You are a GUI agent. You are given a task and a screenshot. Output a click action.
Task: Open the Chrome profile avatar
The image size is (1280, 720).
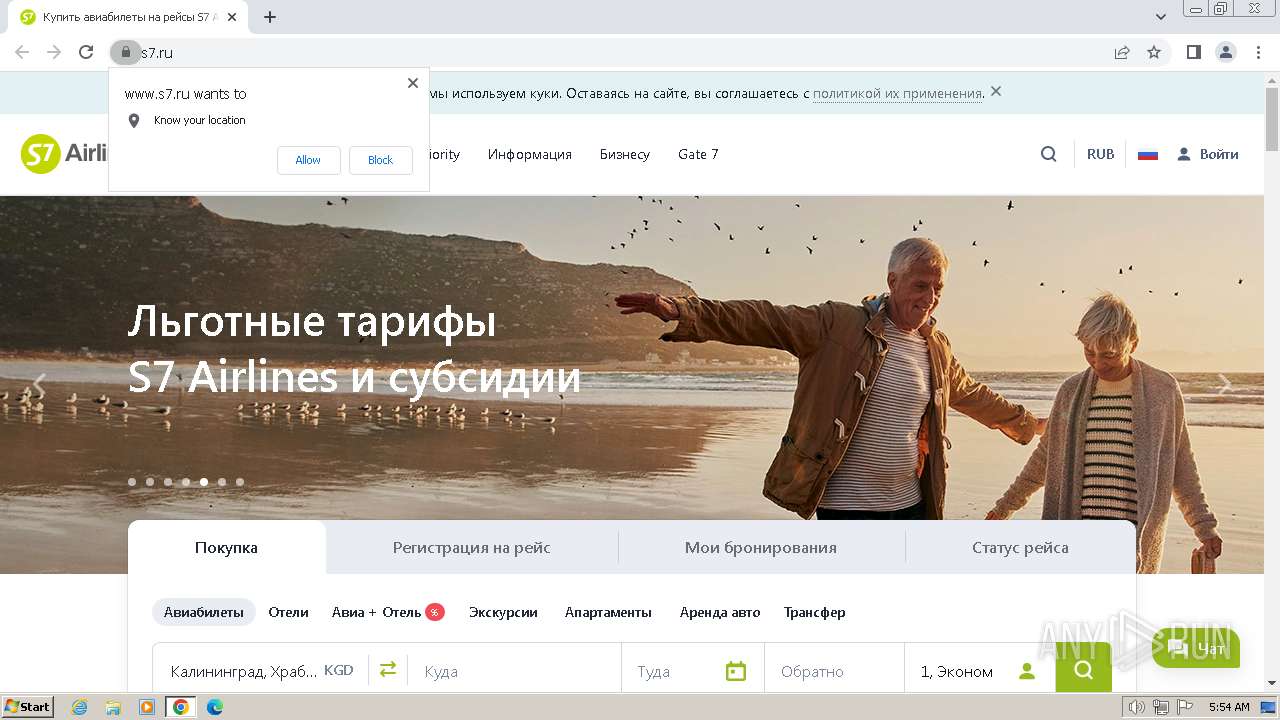pos(1226,52)
